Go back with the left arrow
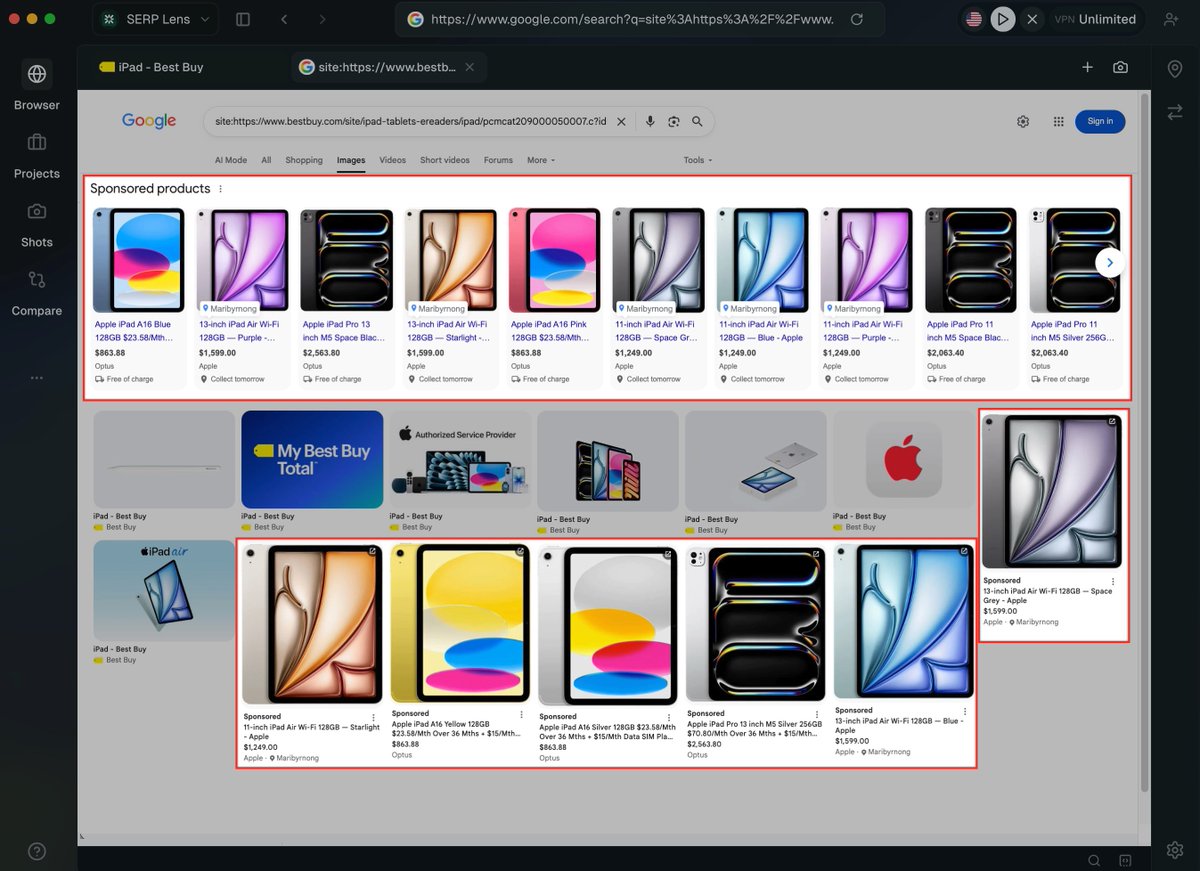This screenshot has height=871, width=1200. (x=285, y=19)
